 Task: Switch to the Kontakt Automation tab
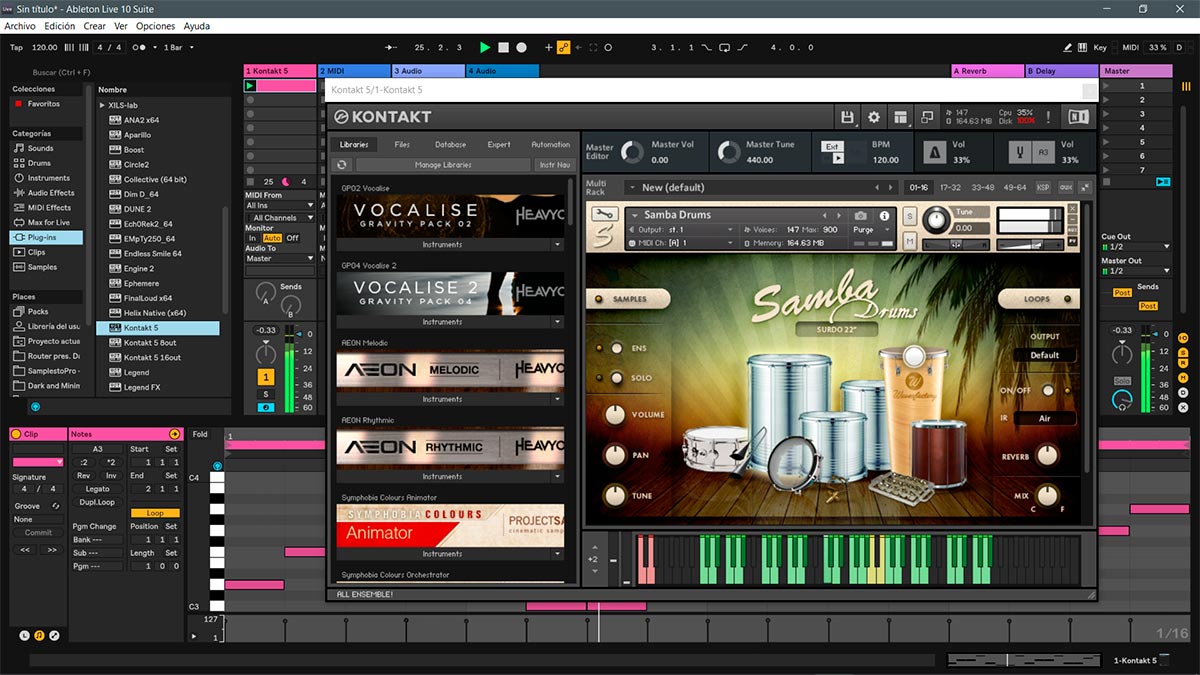tap(550, 145)
